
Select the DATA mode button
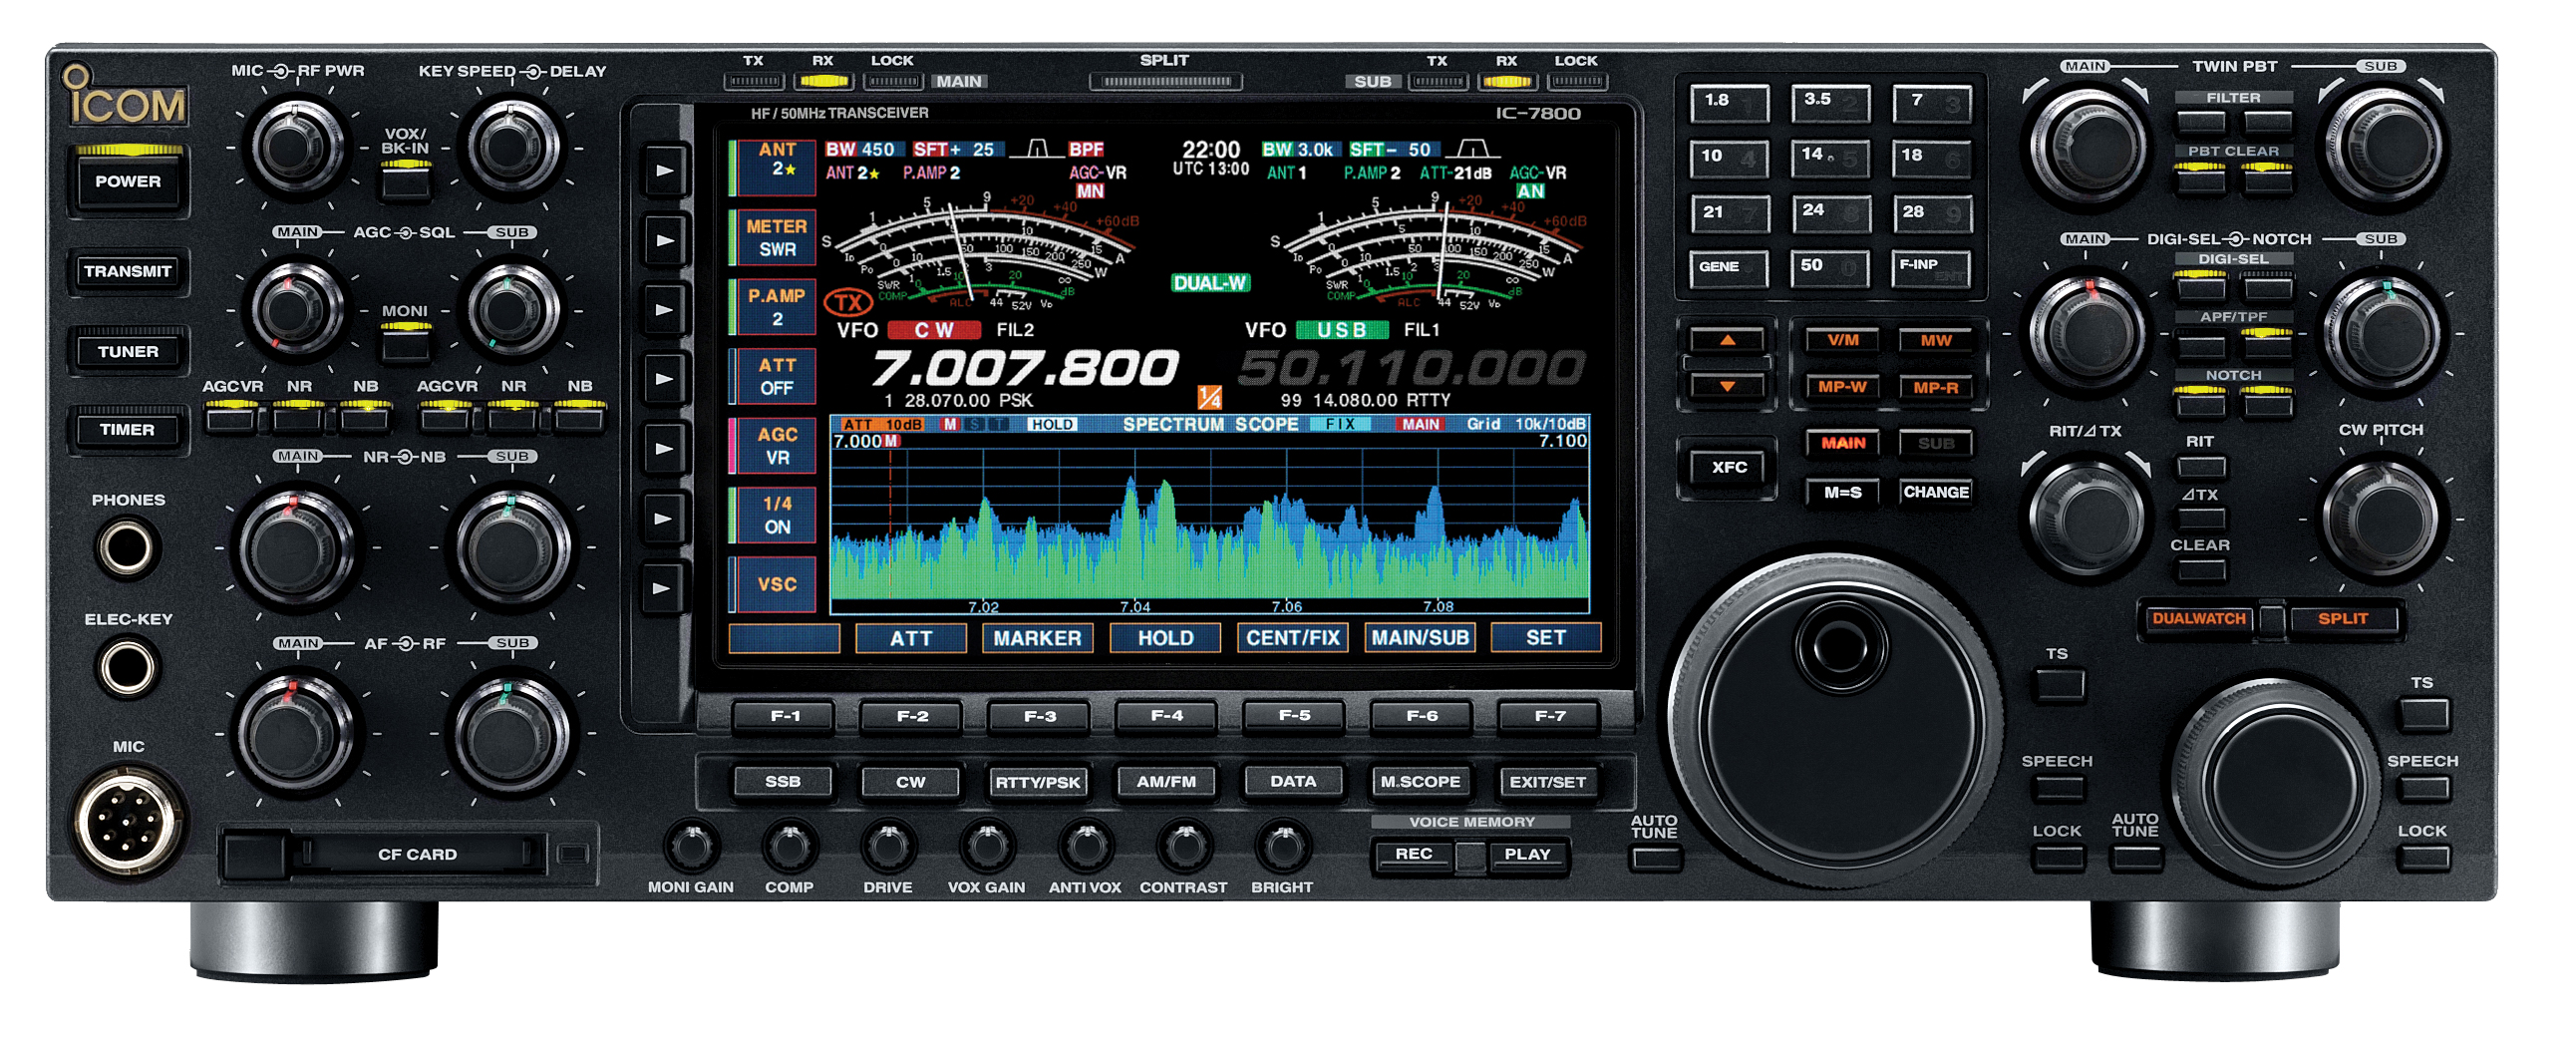click(1293, 782)
